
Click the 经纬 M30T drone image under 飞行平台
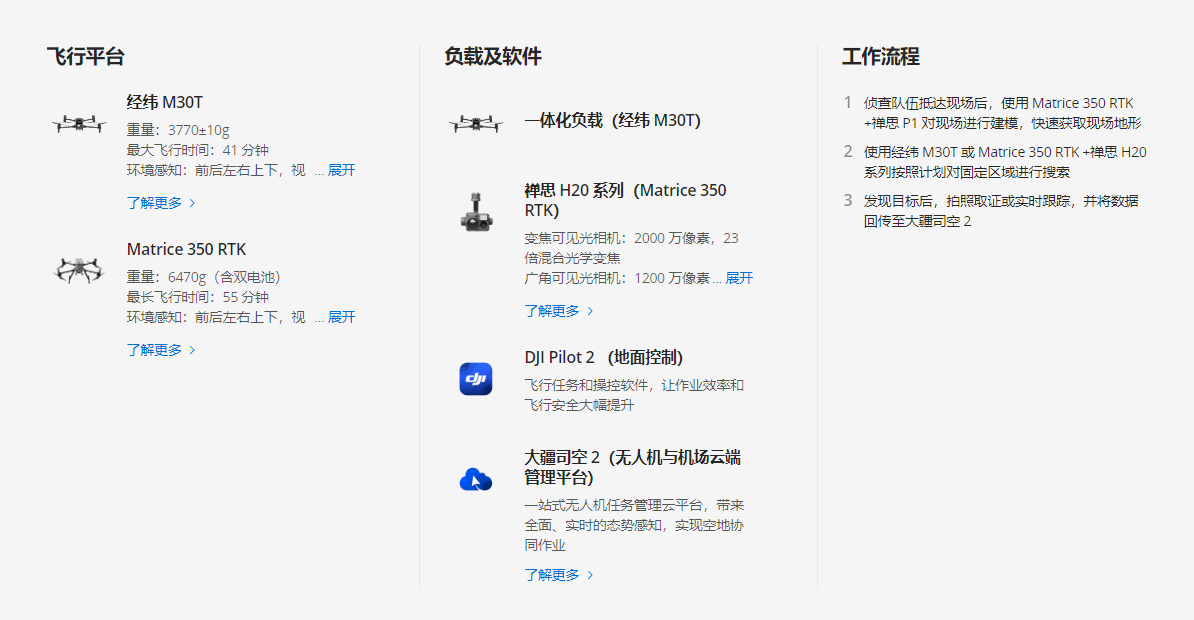point(79,124)
